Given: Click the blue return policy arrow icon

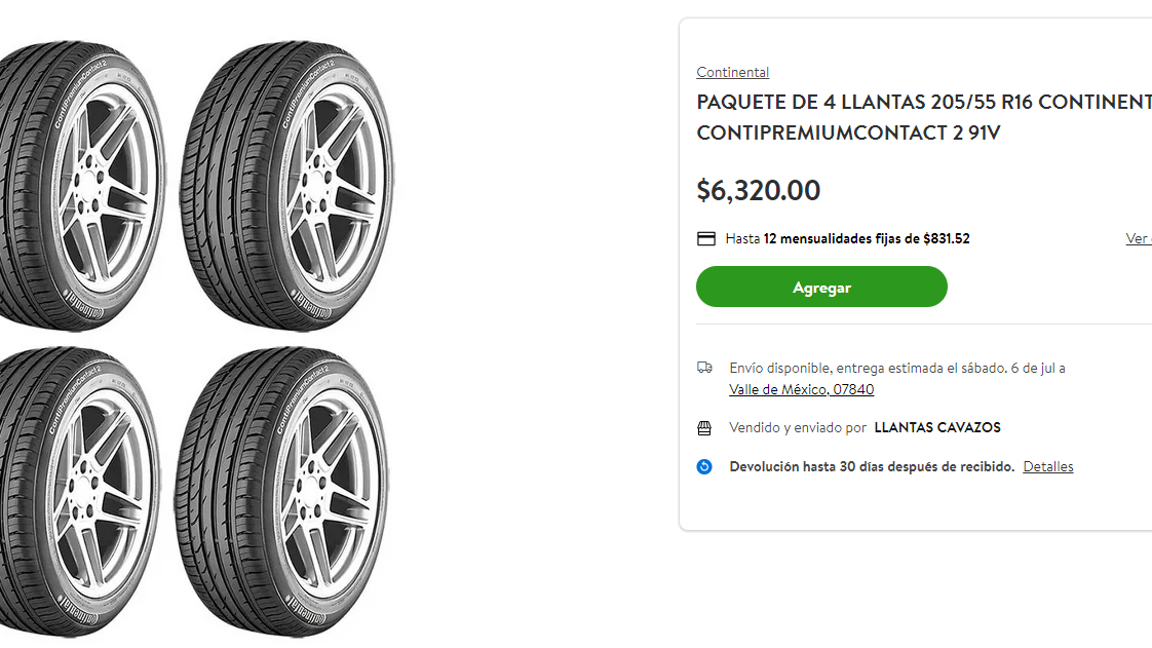Looking at the screenshot, I should pos(705,466).
